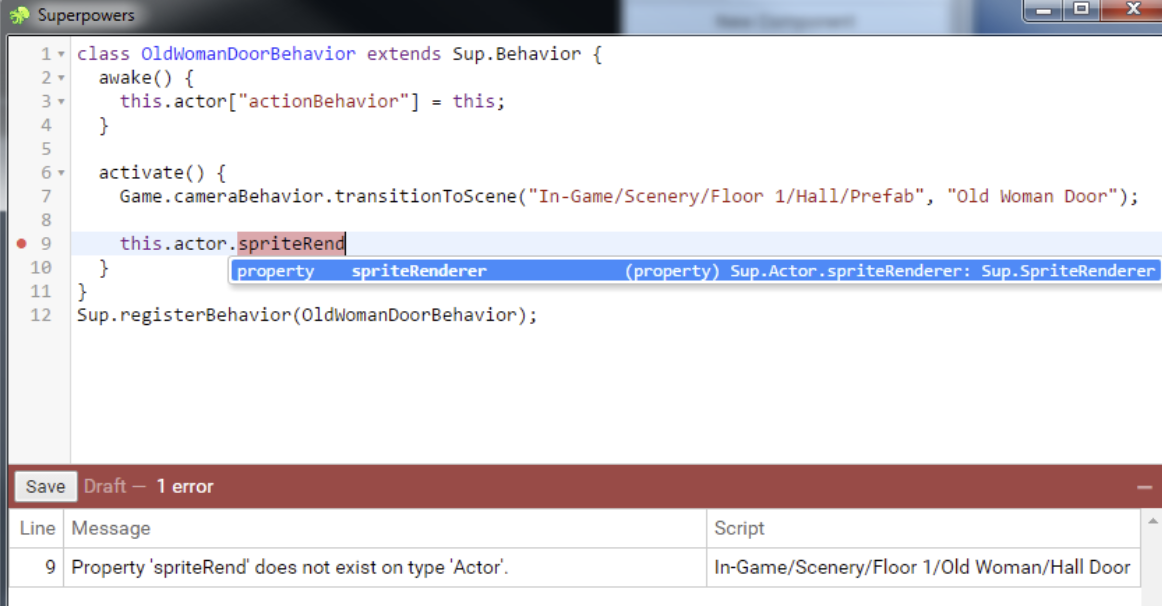The width and height of the screenshot is (1162, 606).
Task: Fold the activate() method on line 6
Action: pyautogui.click(x=61, y=173)
